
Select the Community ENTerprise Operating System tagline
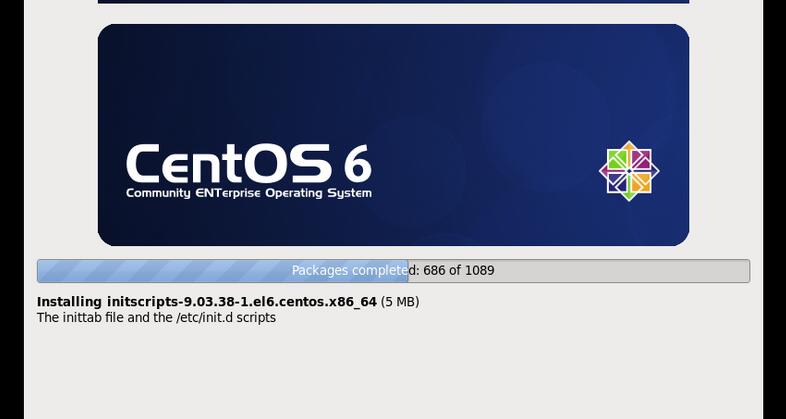(248, 193)
